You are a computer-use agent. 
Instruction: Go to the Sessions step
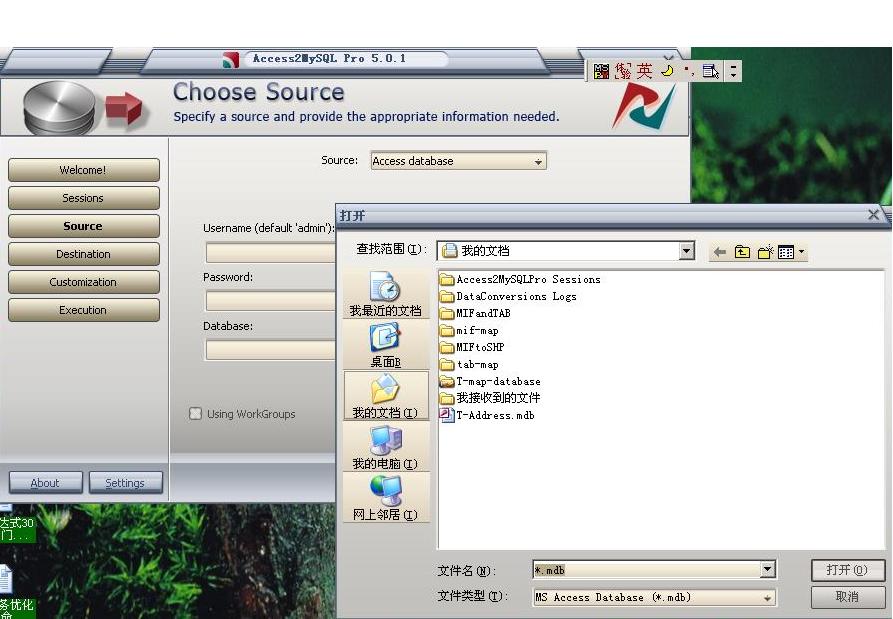pos(84,198)
